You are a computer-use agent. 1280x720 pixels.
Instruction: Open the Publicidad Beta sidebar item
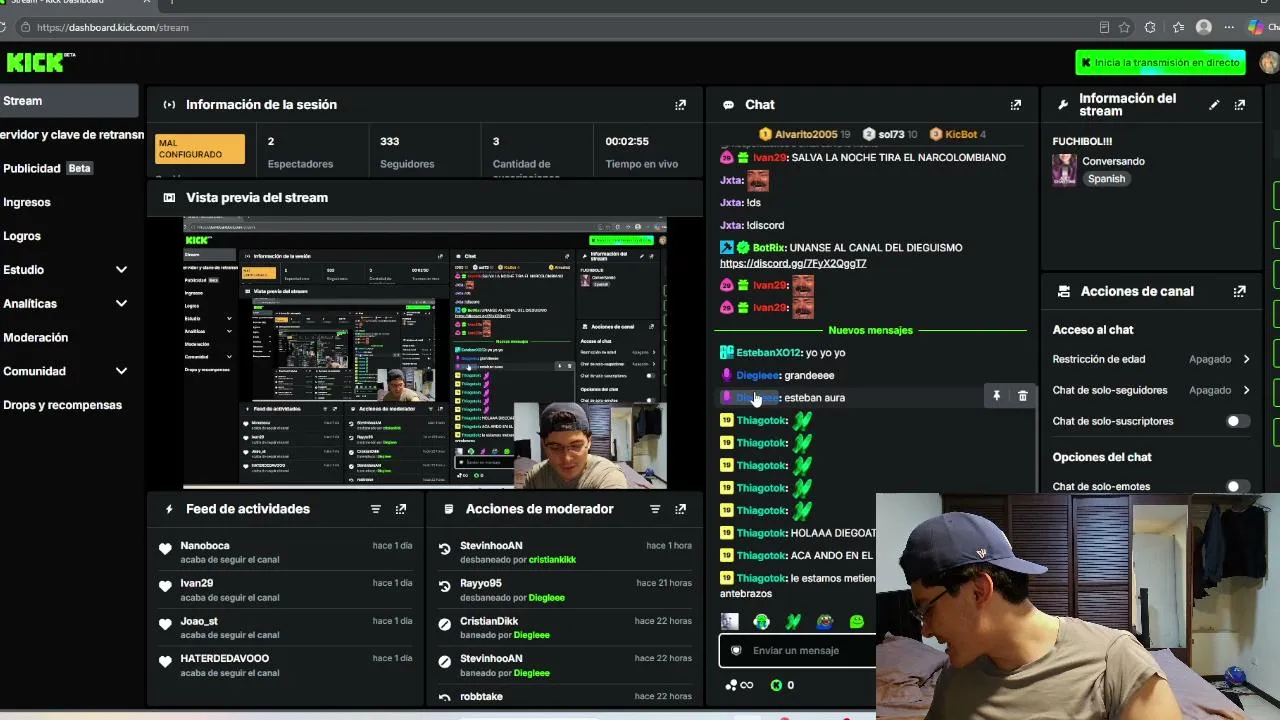tap(47, 169)
